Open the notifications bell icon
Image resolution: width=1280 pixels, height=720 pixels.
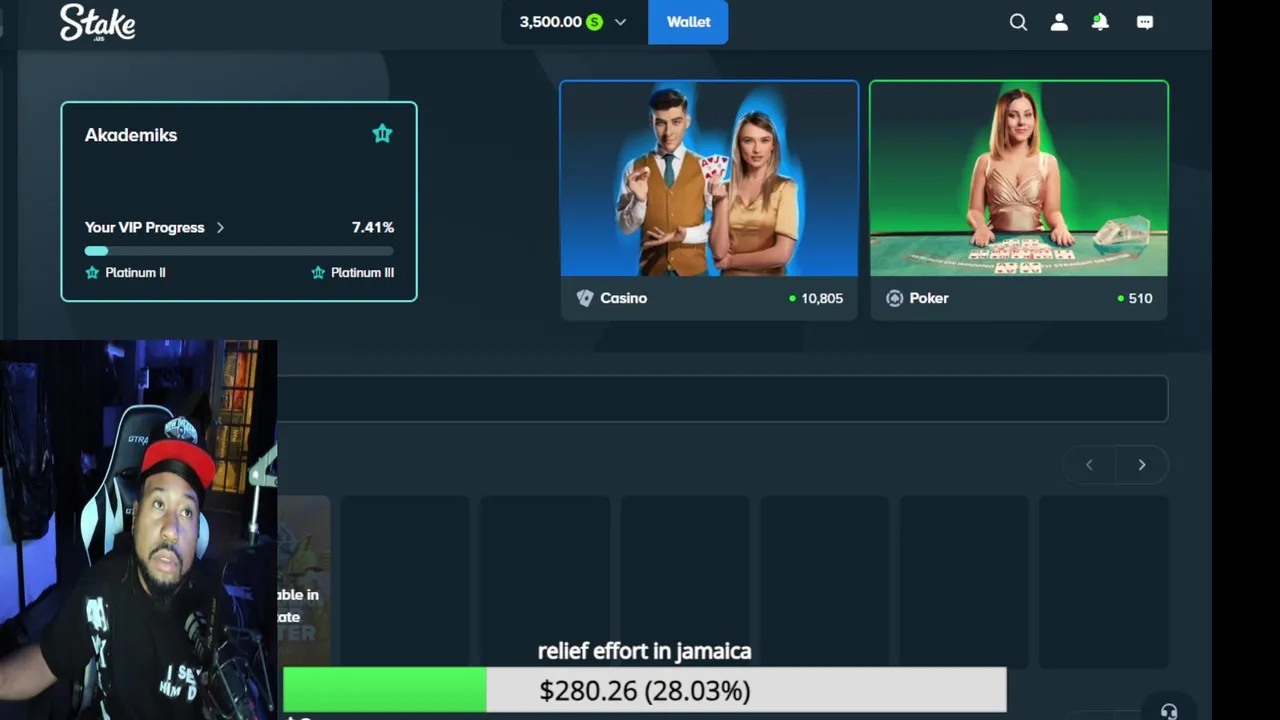tap(1100, 22)
